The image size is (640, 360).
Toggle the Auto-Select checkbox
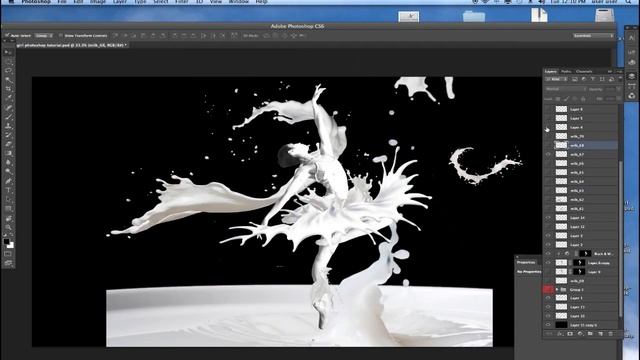point(7,36)
